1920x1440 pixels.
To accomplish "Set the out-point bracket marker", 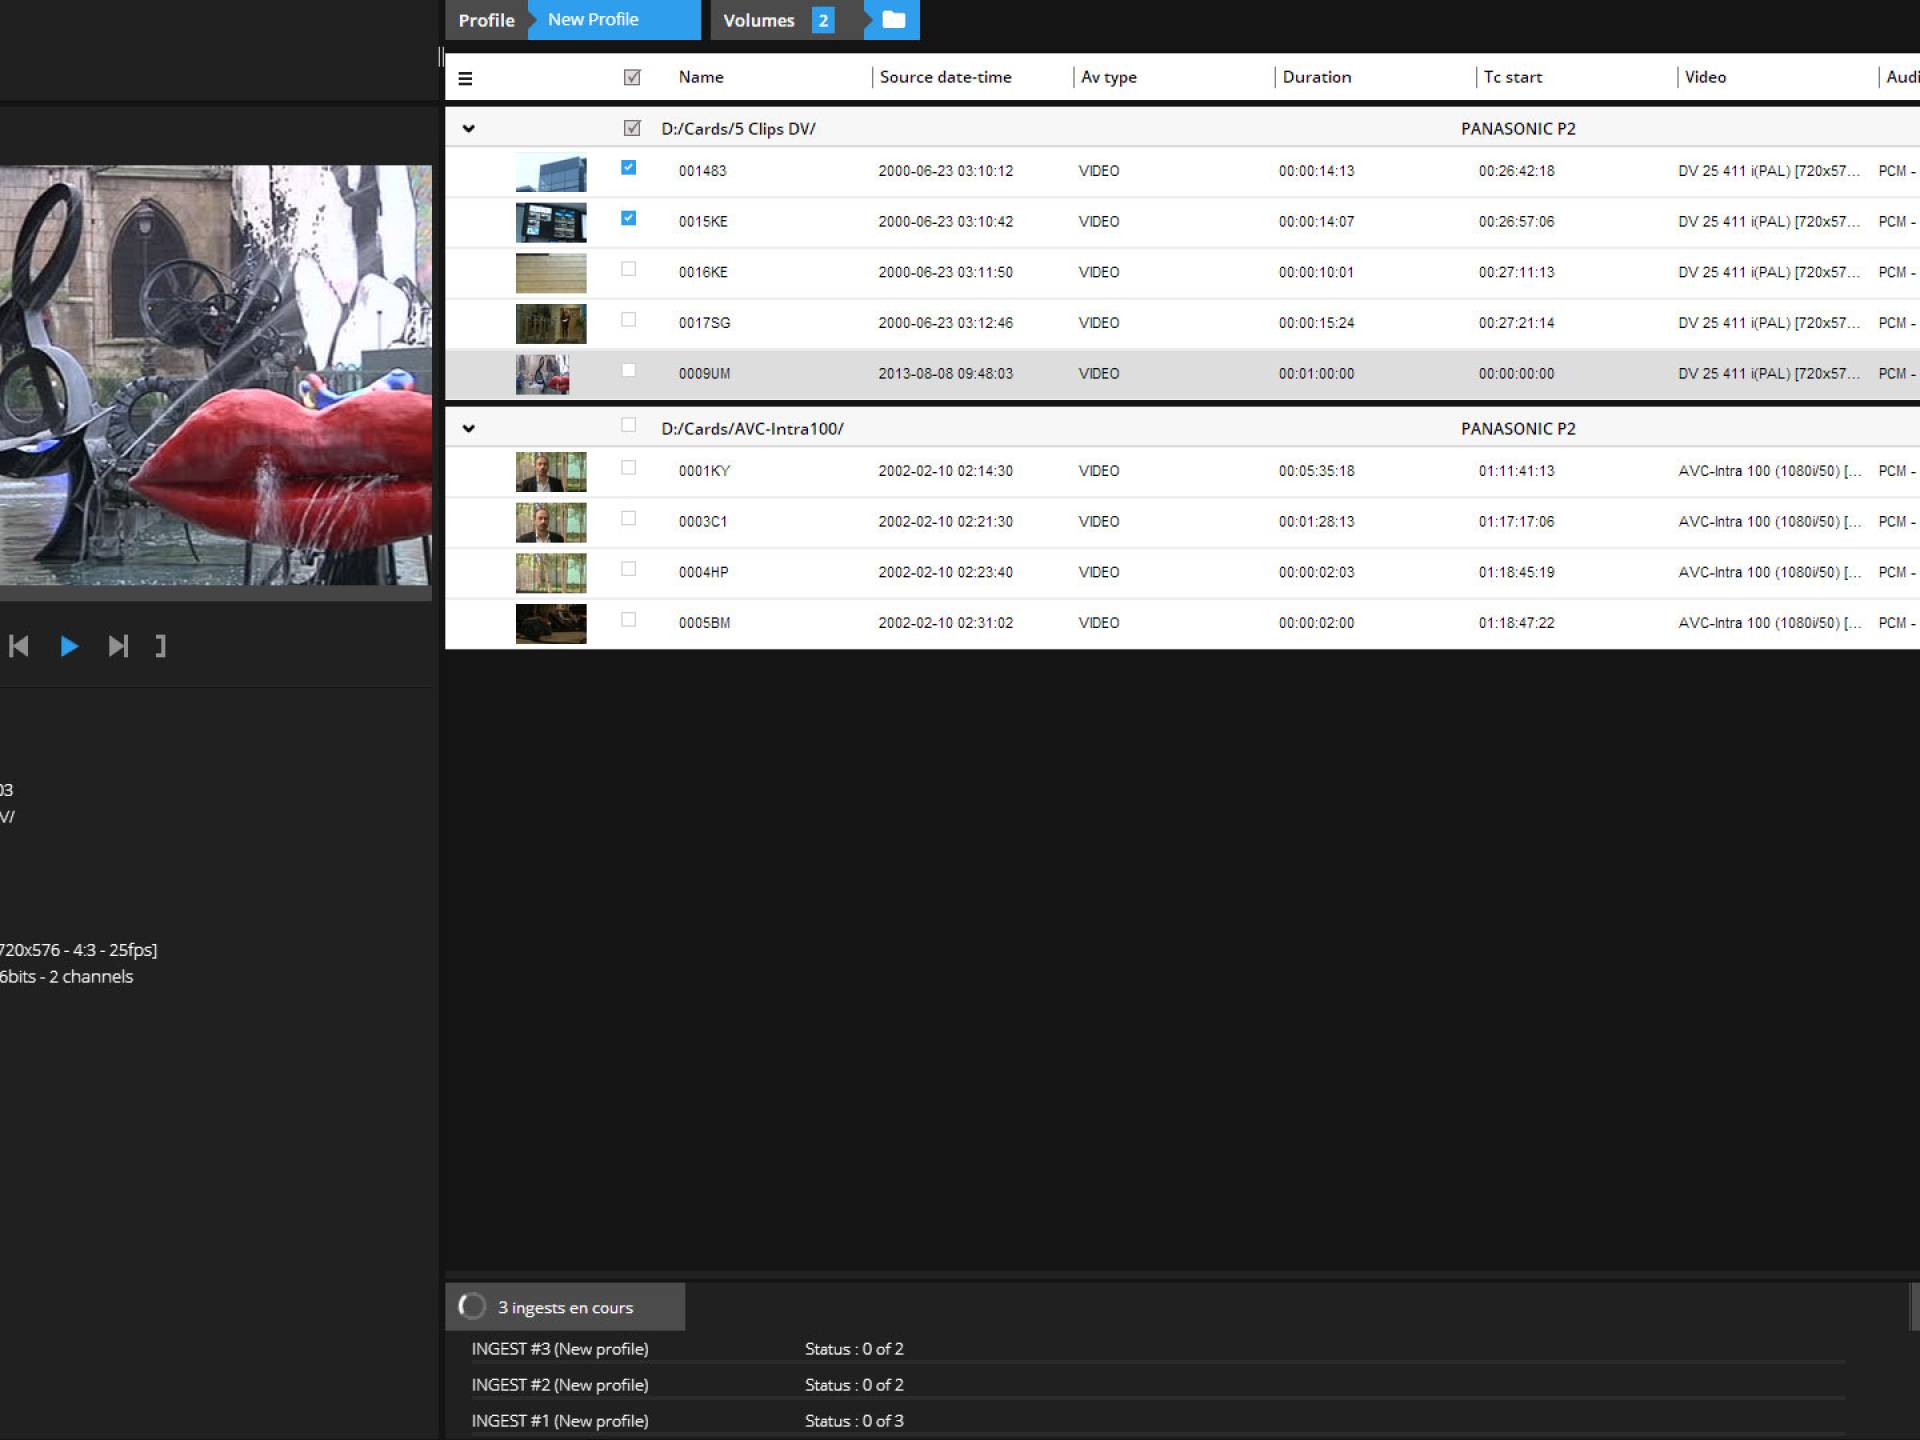I will click(x=161, y=646).
